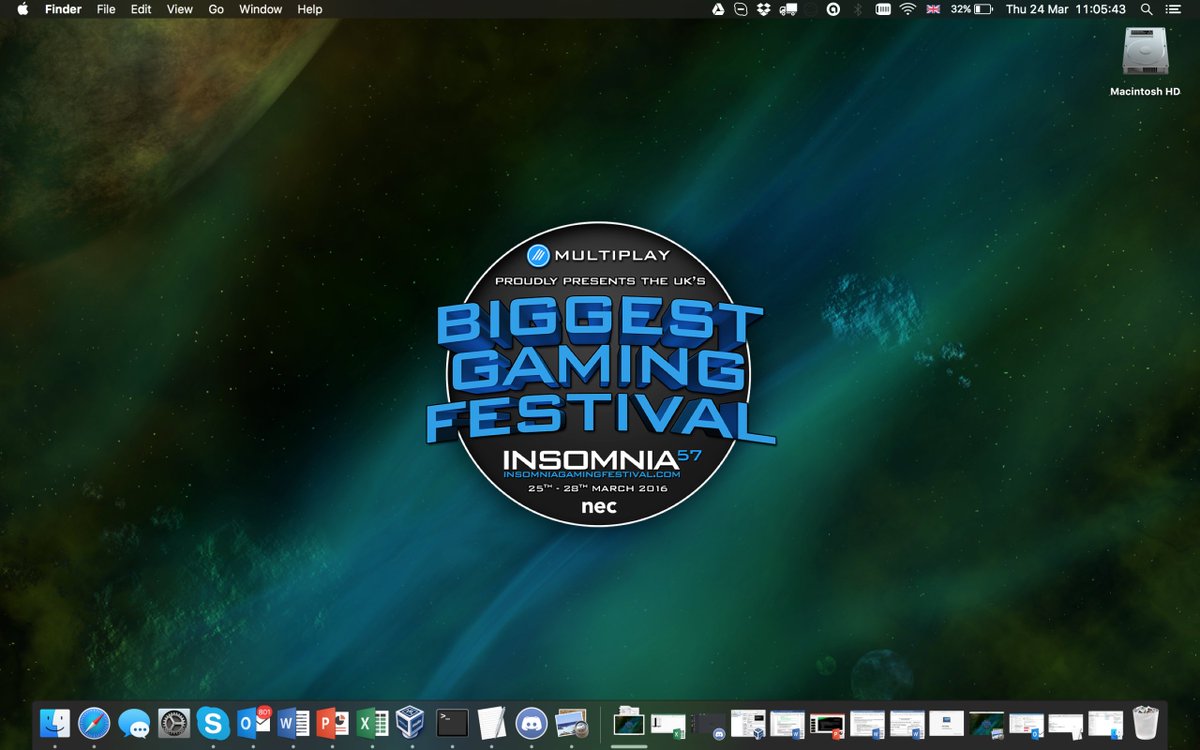This screenshot has height=750, width=1200.
Task: Open Outlook with the 801 badge
Action: 253,722
